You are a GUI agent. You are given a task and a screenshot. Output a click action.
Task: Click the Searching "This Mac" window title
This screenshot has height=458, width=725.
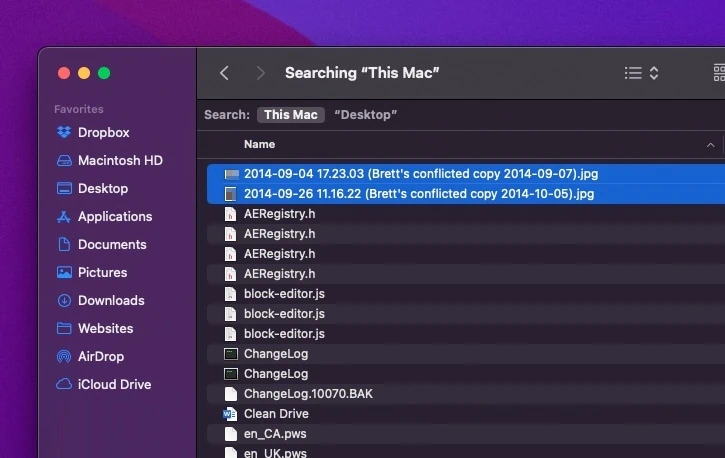click(x=362, y=73)
